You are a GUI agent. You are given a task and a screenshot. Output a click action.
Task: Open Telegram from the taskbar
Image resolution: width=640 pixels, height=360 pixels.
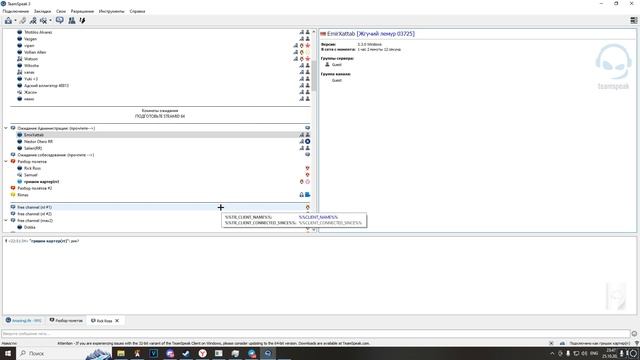251,353
